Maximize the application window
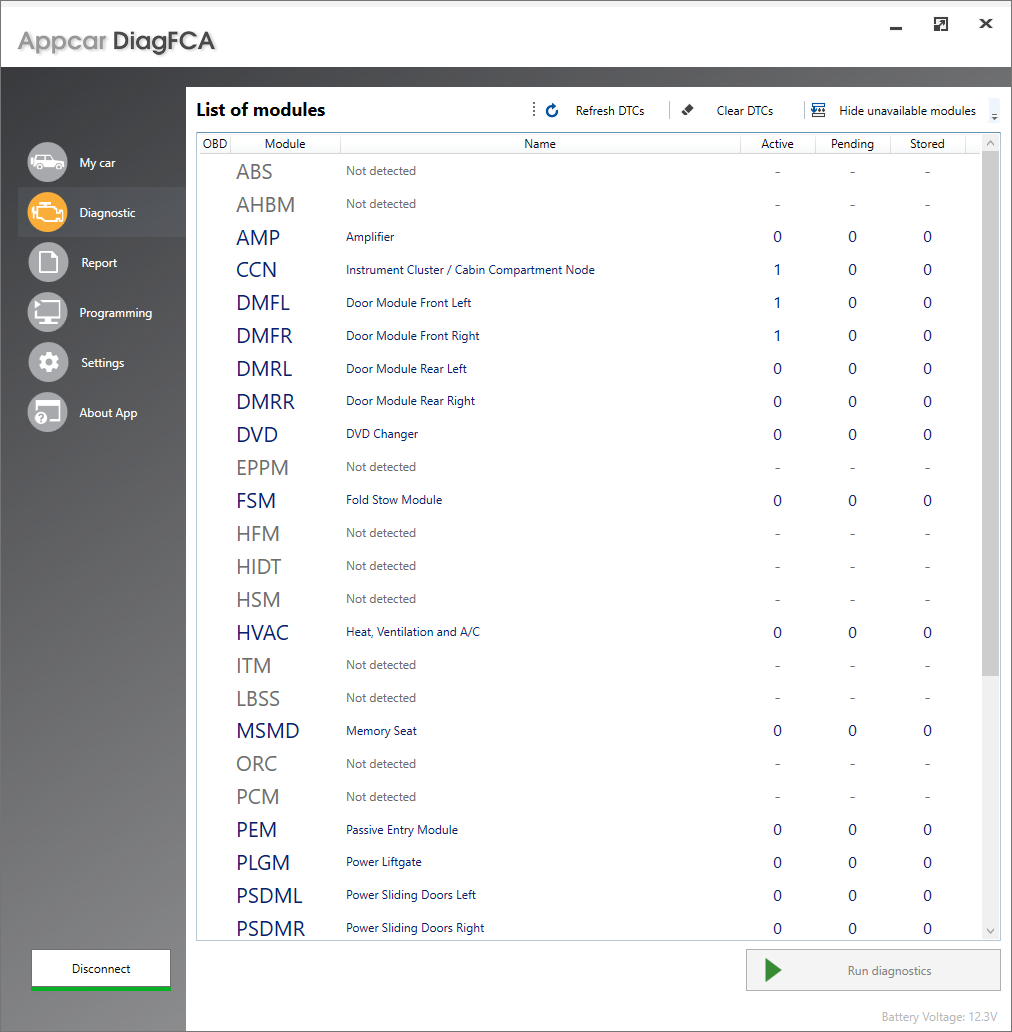Image resolution: width=1012 pixels, height=1032 pixels. (940, 25)
